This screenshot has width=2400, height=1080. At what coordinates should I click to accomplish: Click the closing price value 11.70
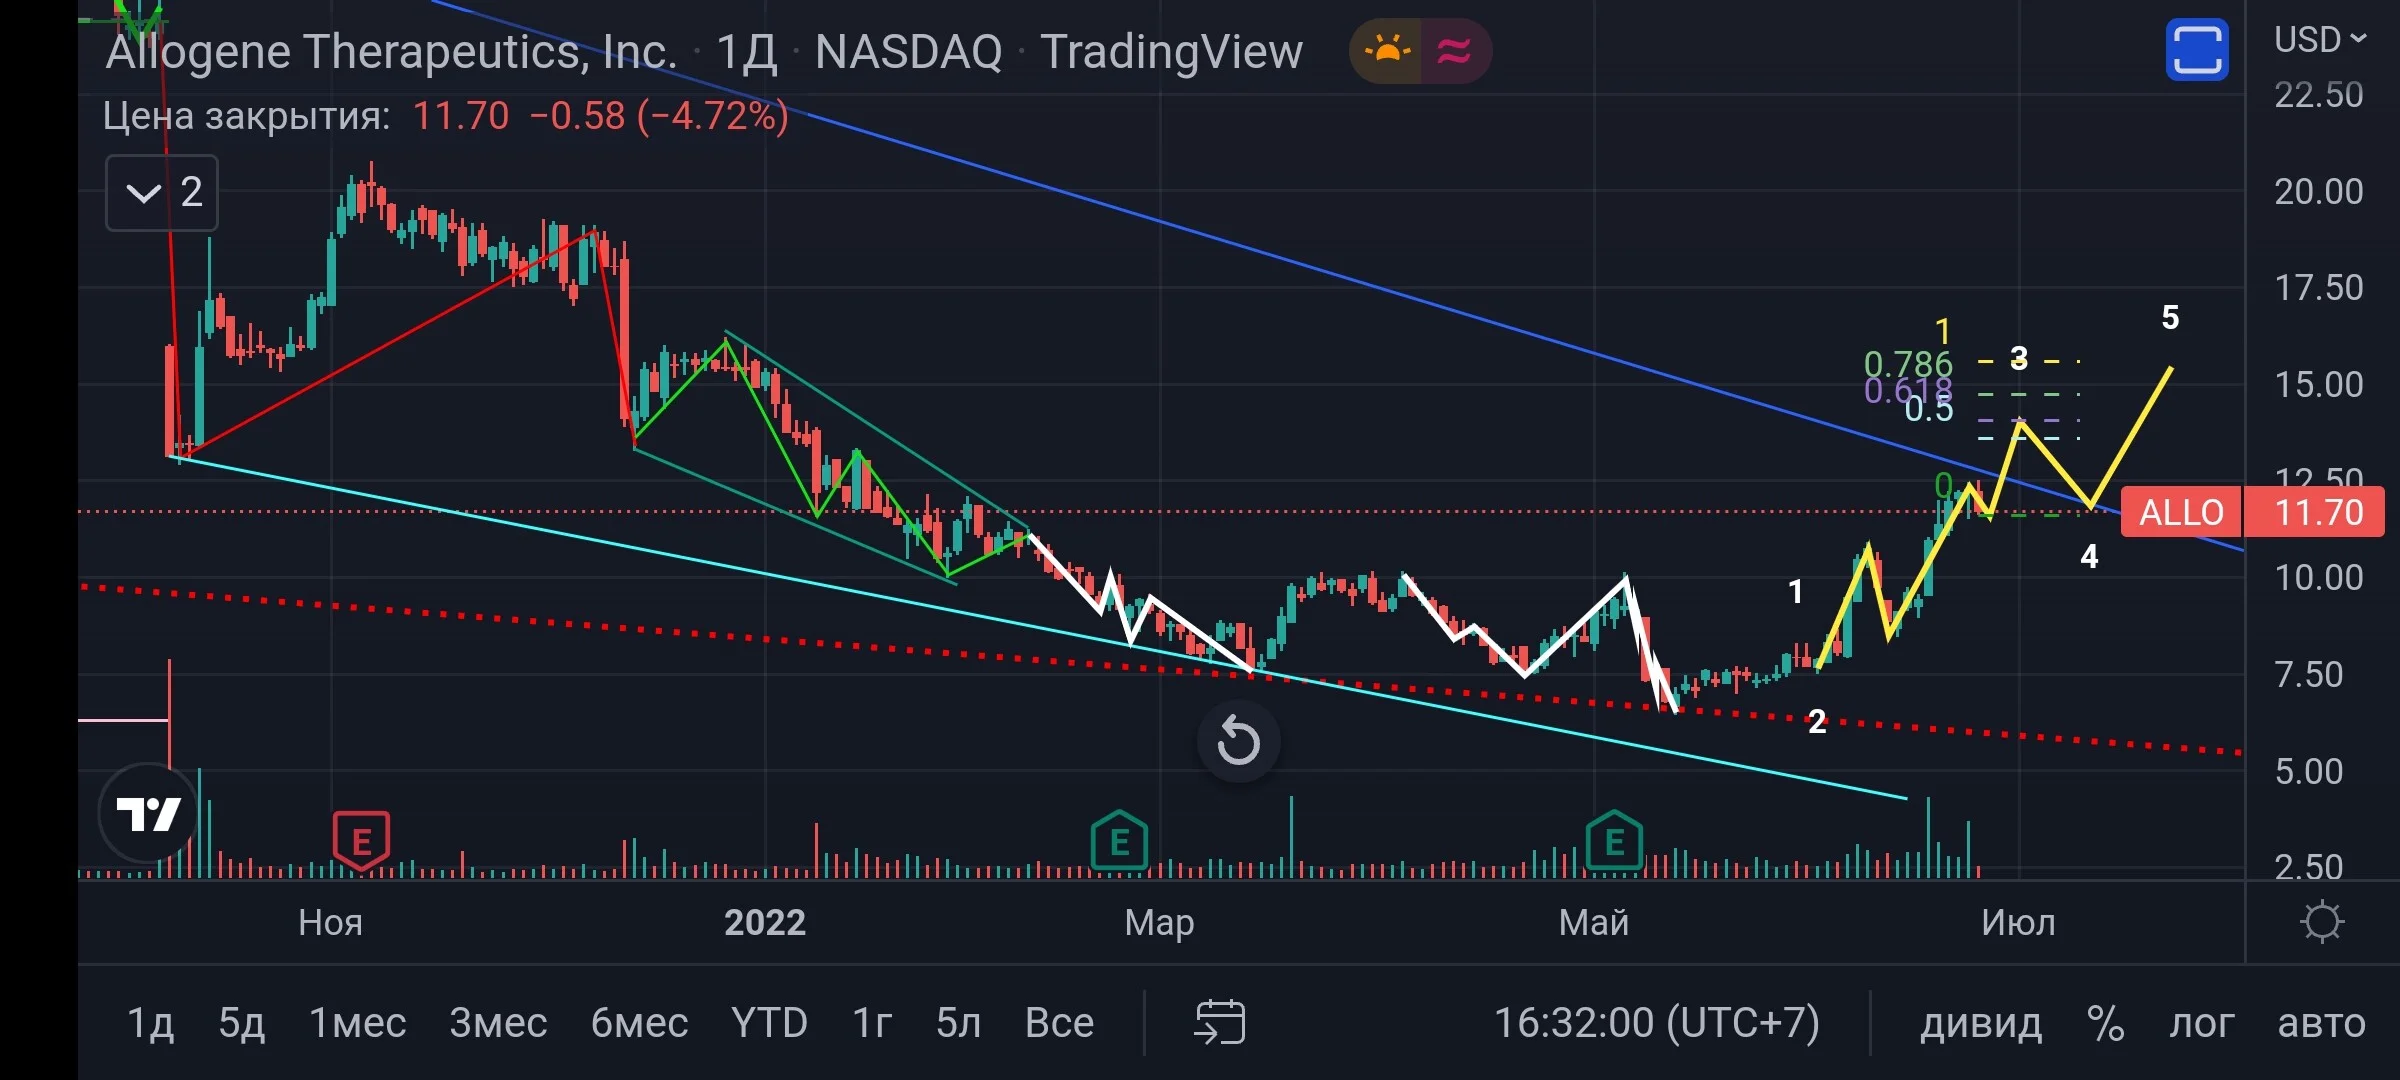pyautogui.click(x=461, y=116)
